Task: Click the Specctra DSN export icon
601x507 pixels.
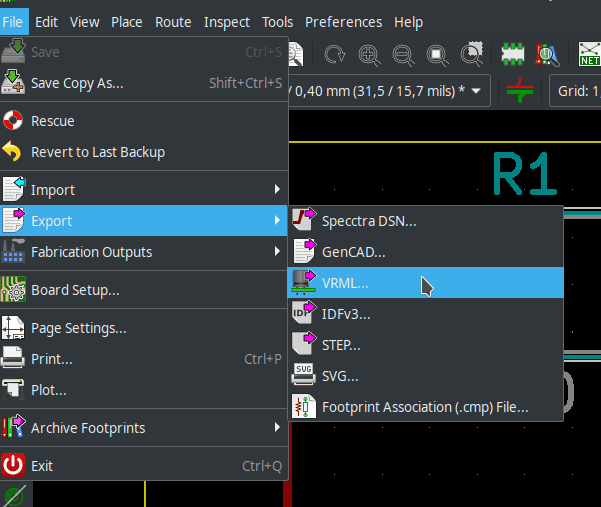Action: 304,219
